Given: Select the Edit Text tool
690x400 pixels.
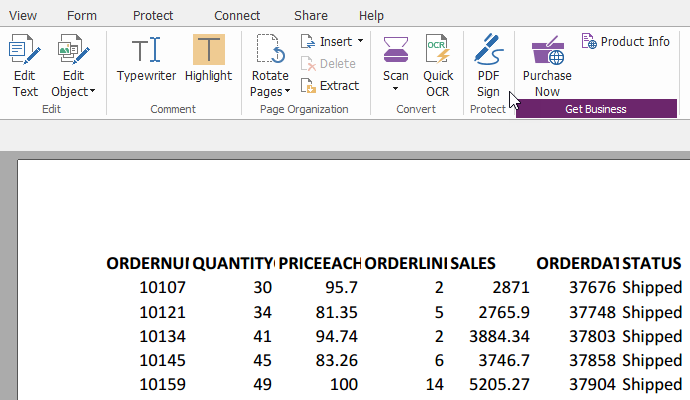Looking at the screenshot, I should 25,66.
